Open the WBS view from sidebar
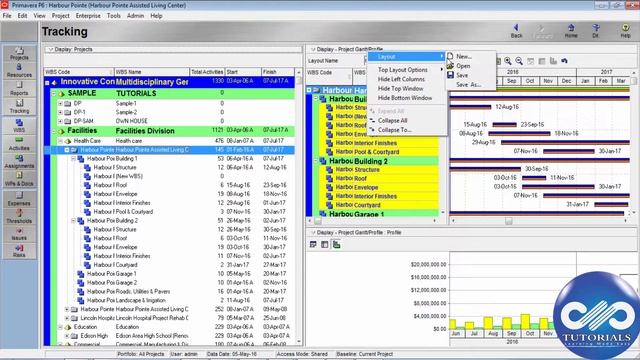This screenshot has height=360, width=640. pyautogui.click(x=19, y=126)
